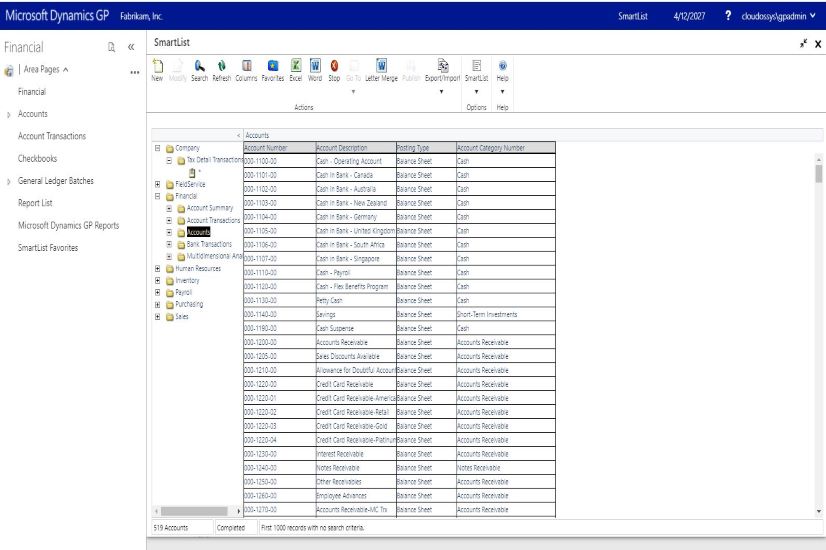
Task: Click the question mark help icon in header
Action: [728, 15]
